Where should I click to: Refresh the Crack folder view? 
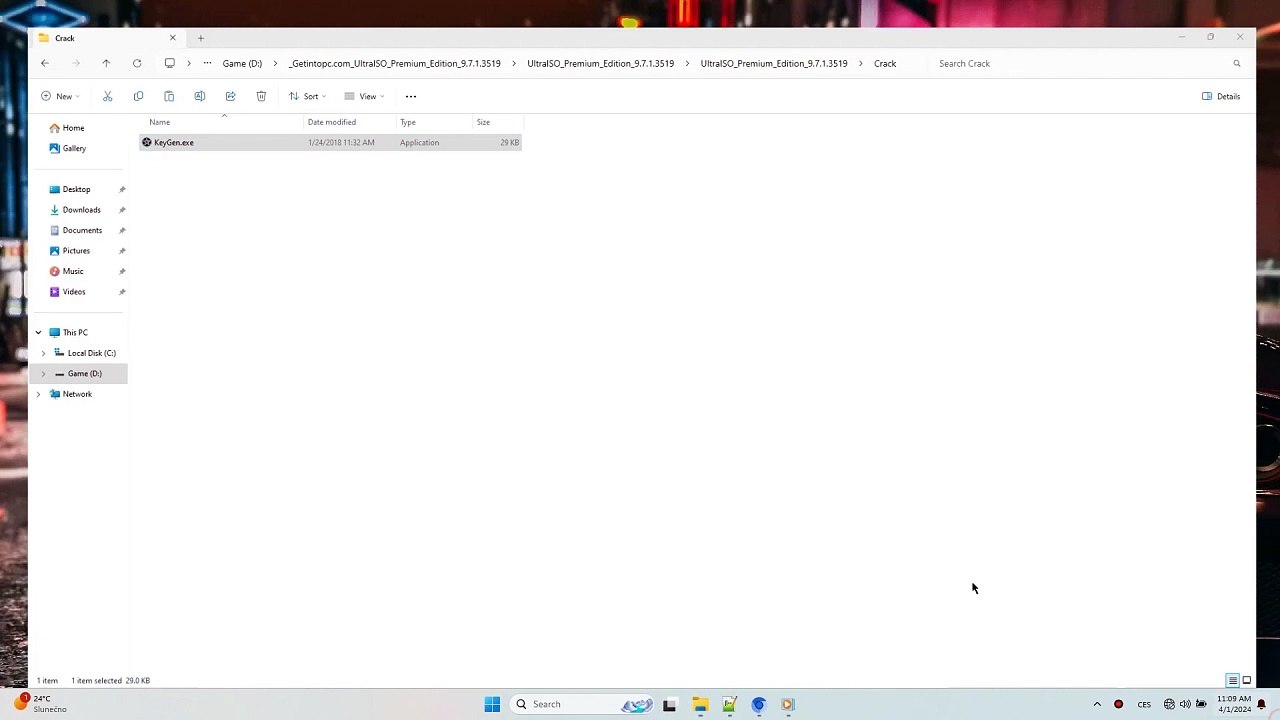[137, 63]
